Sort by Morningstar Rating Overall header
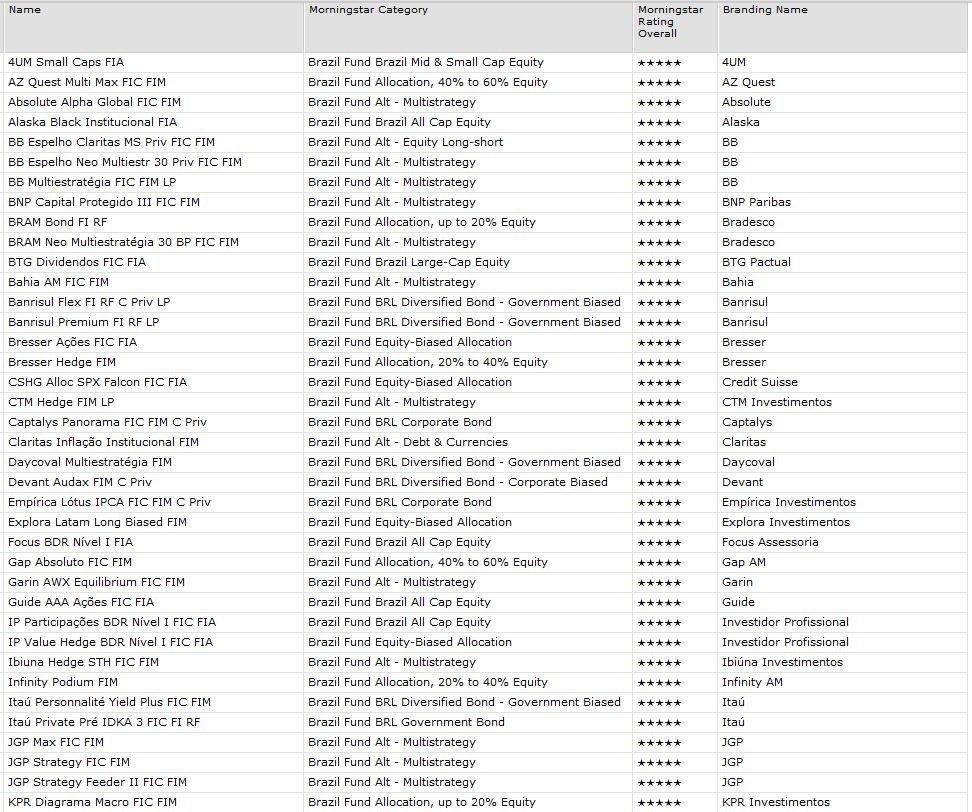This screenshot has height=812, width=972. pos(670,22)
